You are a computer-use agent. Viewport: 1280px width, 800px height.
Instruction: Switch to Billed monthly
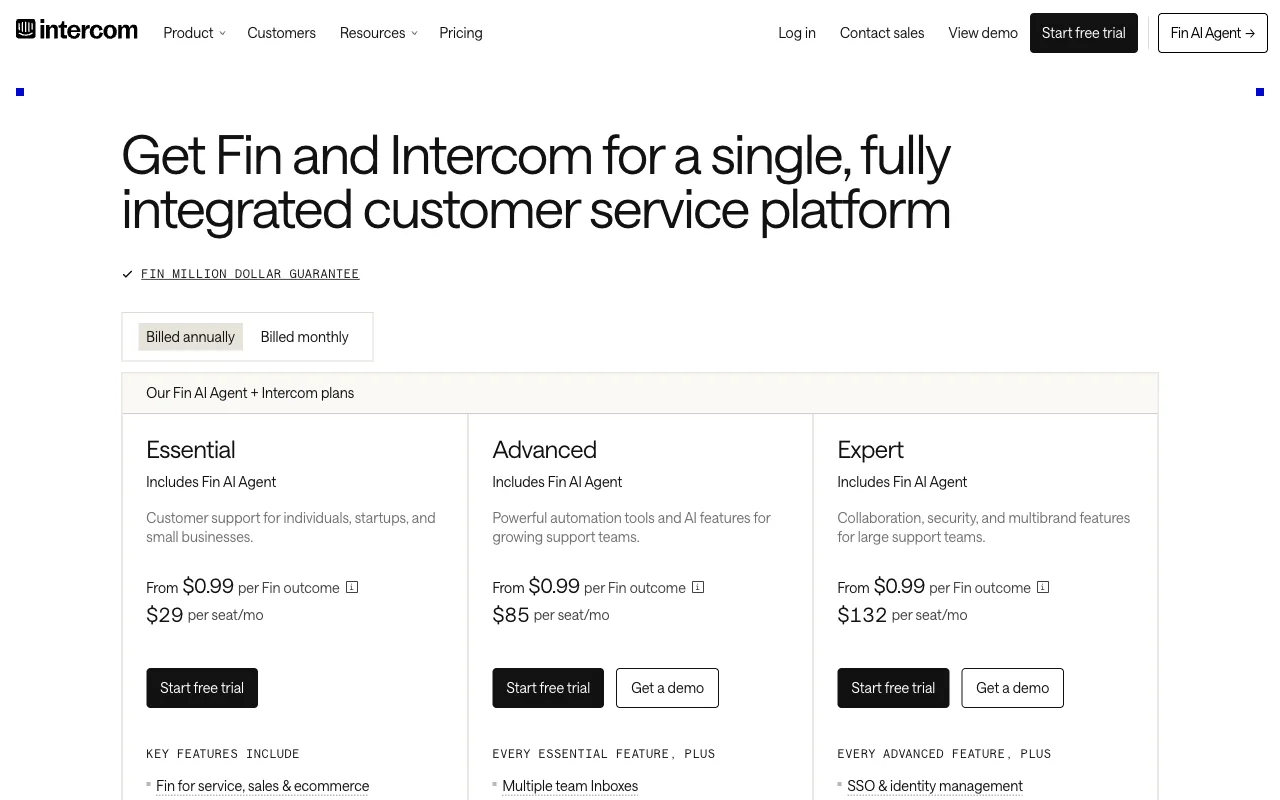click(x=305, y=337)
